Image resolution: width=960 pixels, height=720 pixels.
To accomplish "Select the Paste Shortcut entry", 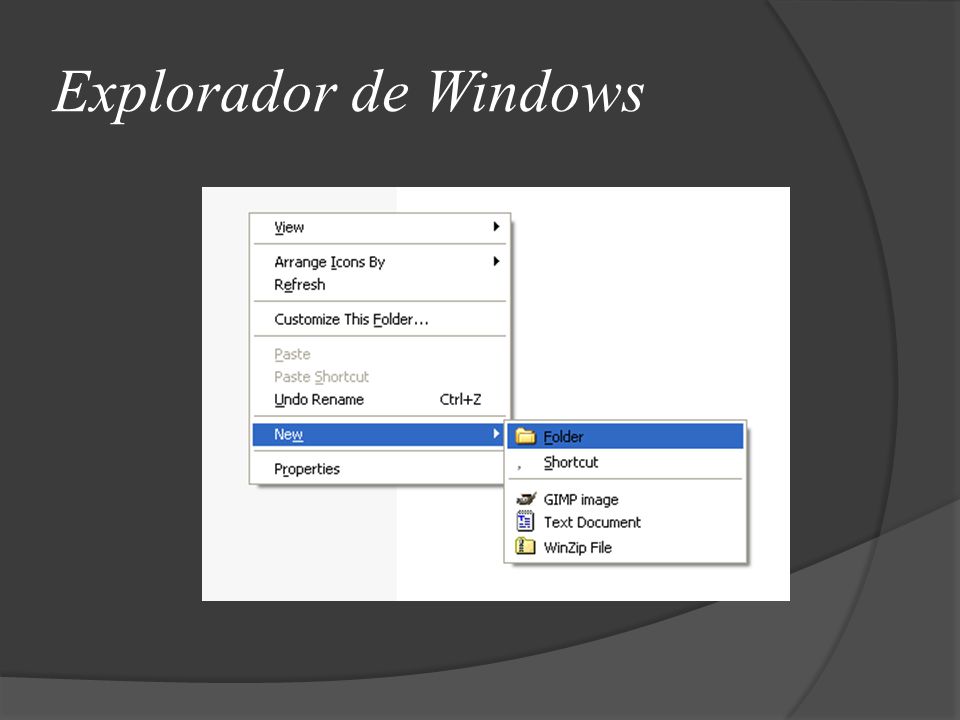I will click(380, 377).
